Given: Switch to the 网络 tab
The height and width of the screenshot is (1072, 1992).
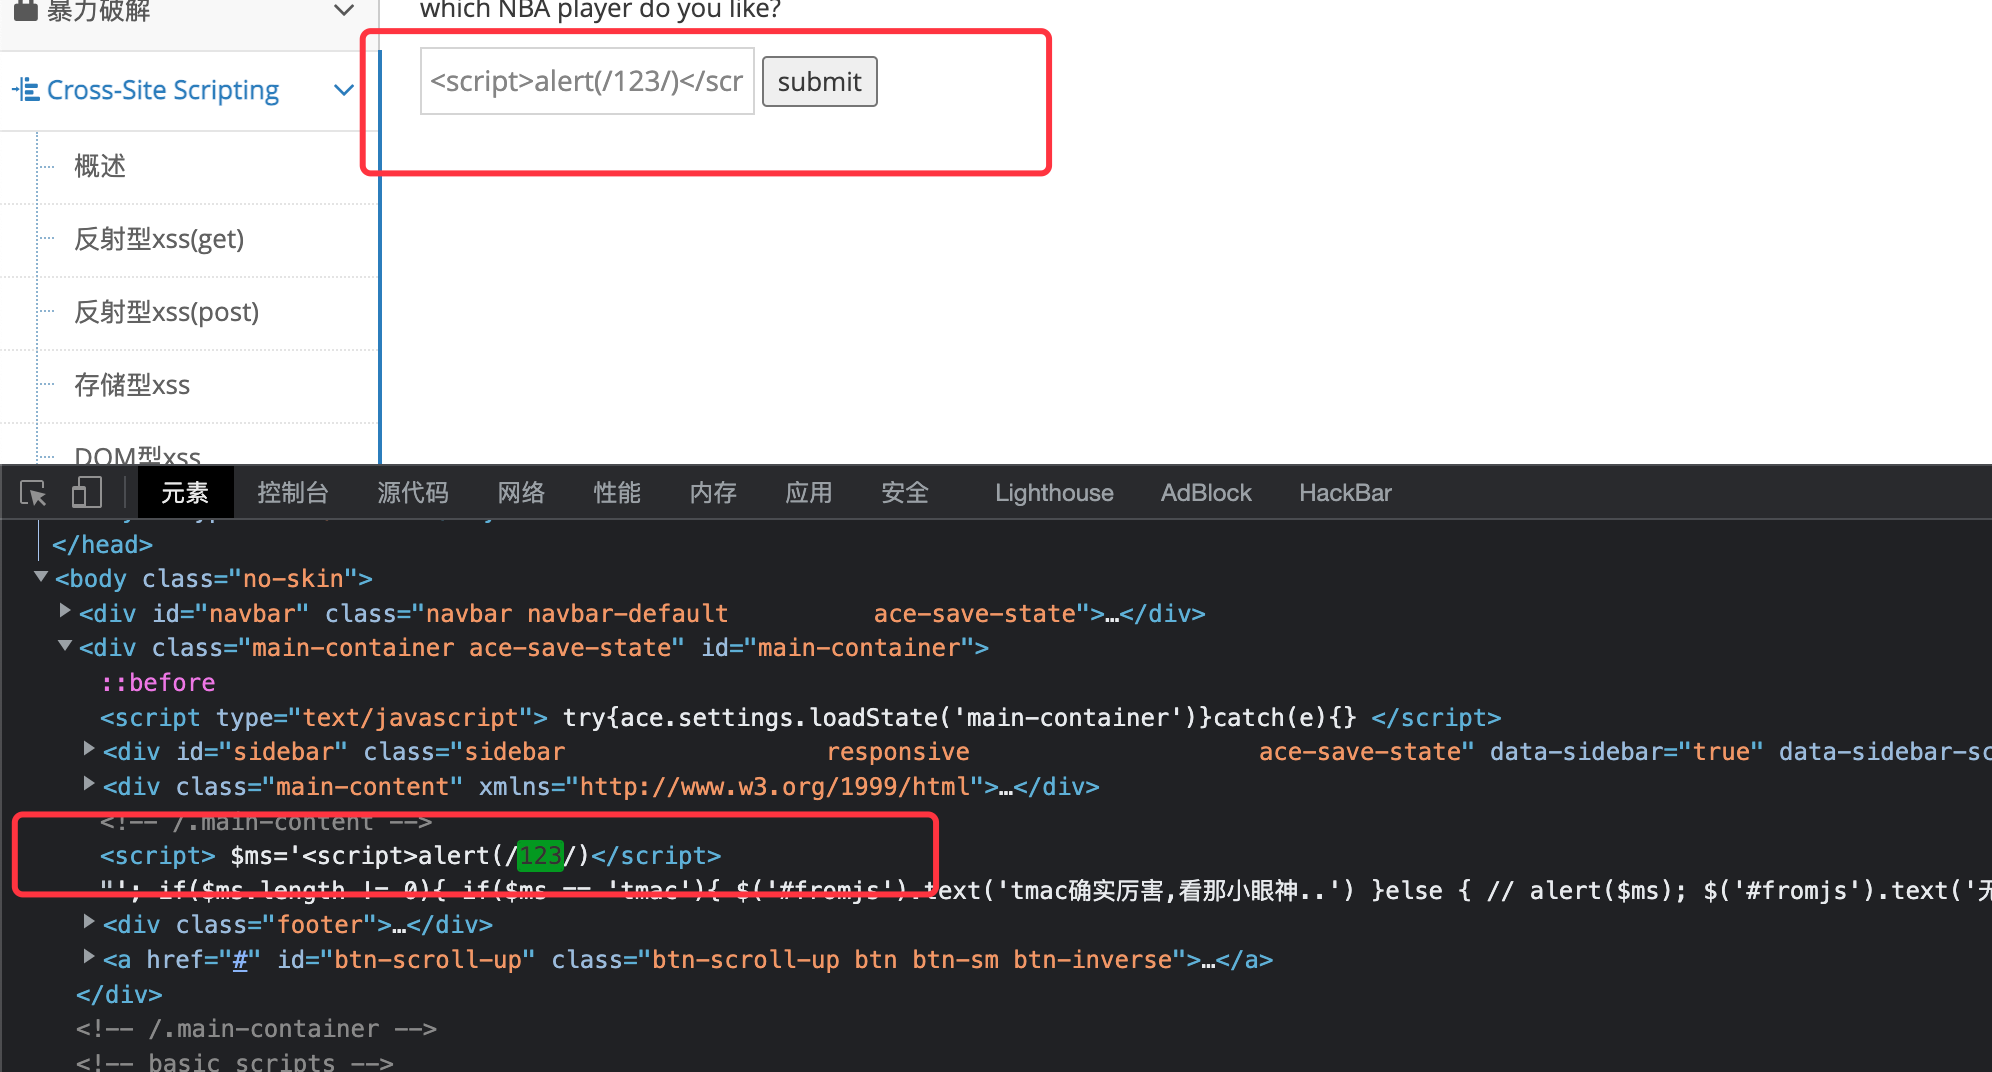Looking at the screenshot, I should click(521, 493).
